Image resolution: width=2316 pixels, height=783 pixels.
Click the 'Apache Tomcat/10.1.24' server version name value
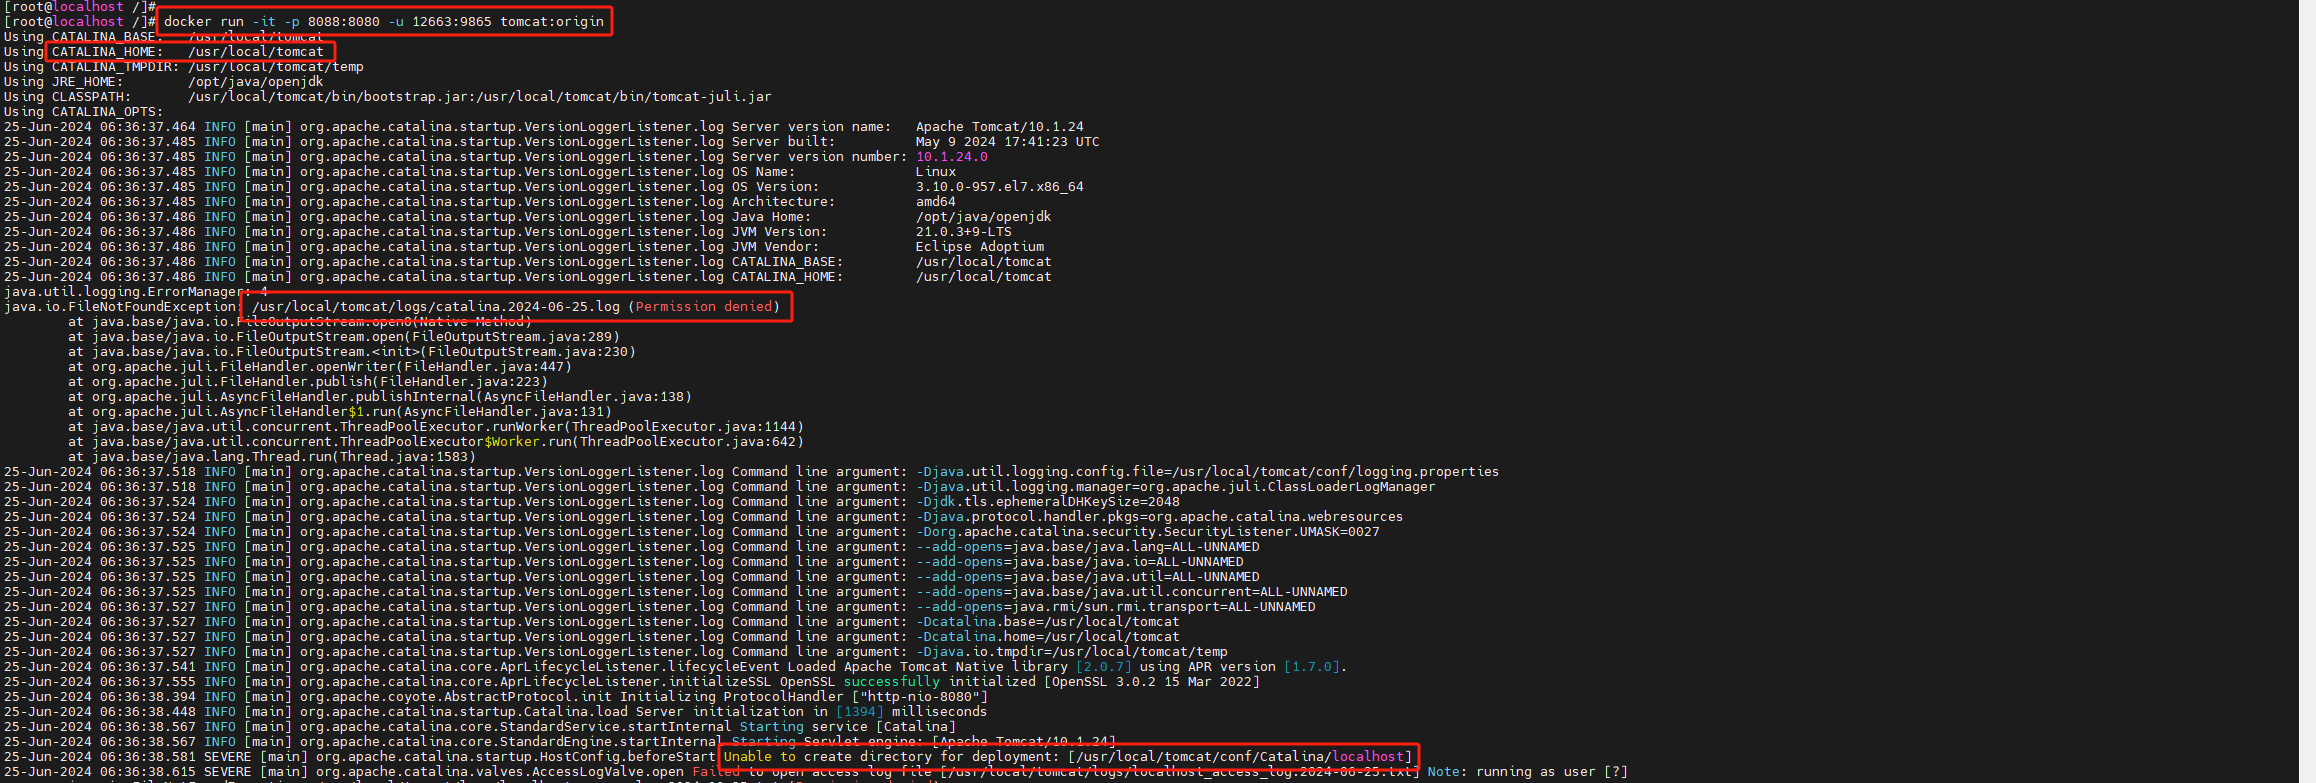click(x=1000, y=126)
